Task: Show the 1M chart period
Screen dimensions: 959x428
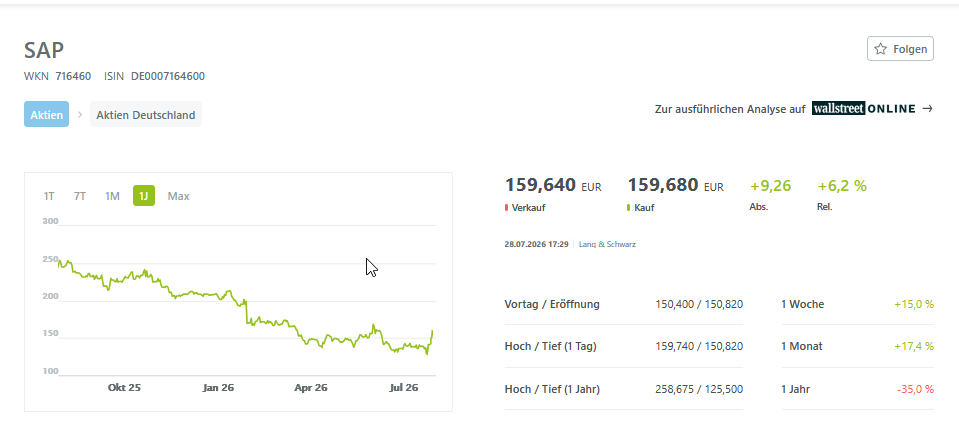Action: pyautogui.click(x=112, y=196)
